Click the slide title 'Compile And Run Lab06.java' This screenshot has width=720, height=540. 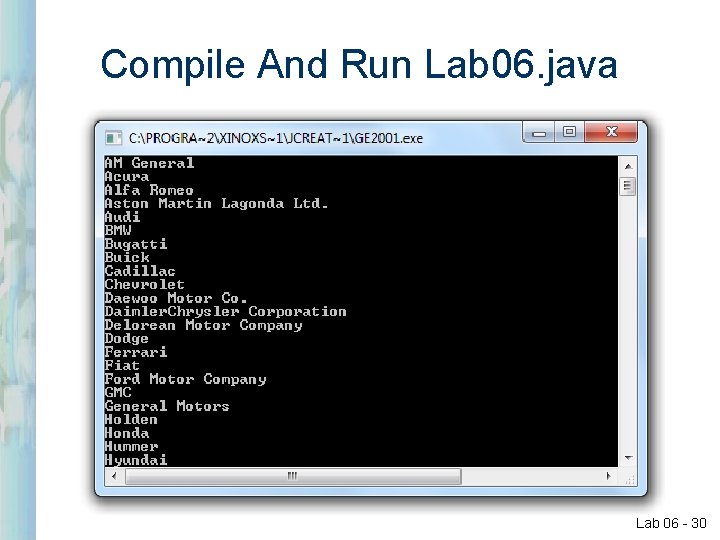[359, 65]
